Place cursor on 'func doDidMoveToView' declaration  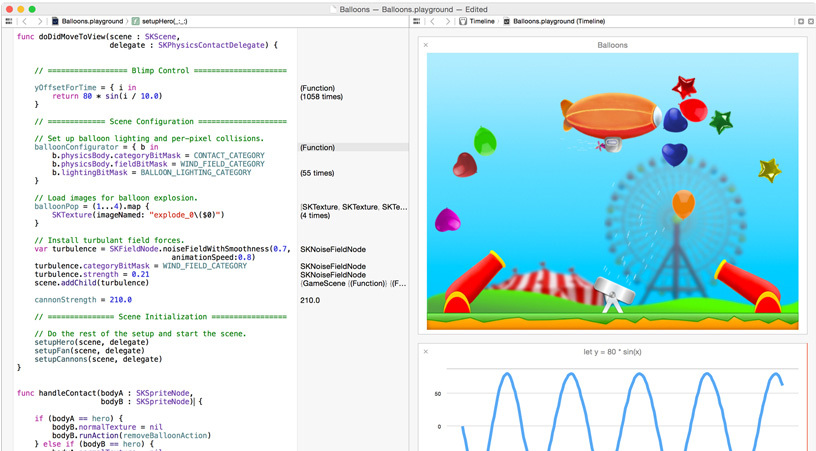click(98, 37)
